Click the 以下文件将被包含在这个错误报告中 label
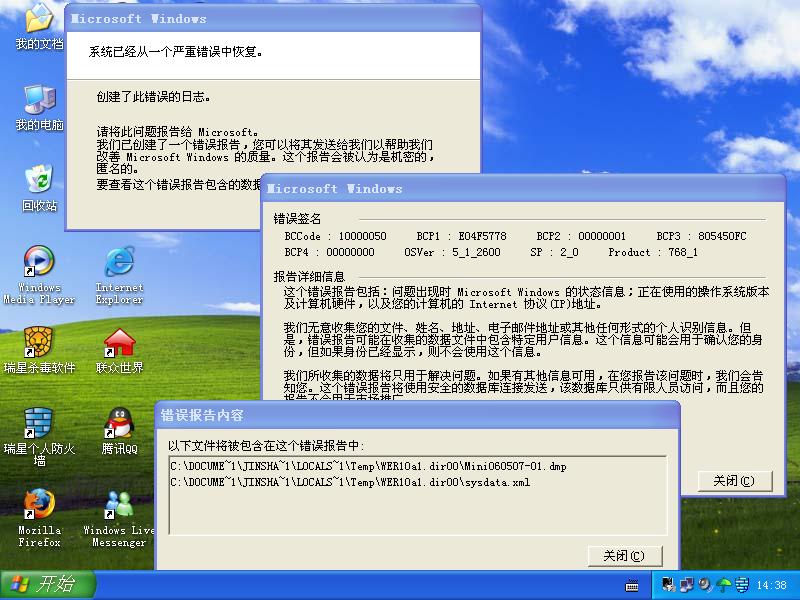 pos(266,446)
